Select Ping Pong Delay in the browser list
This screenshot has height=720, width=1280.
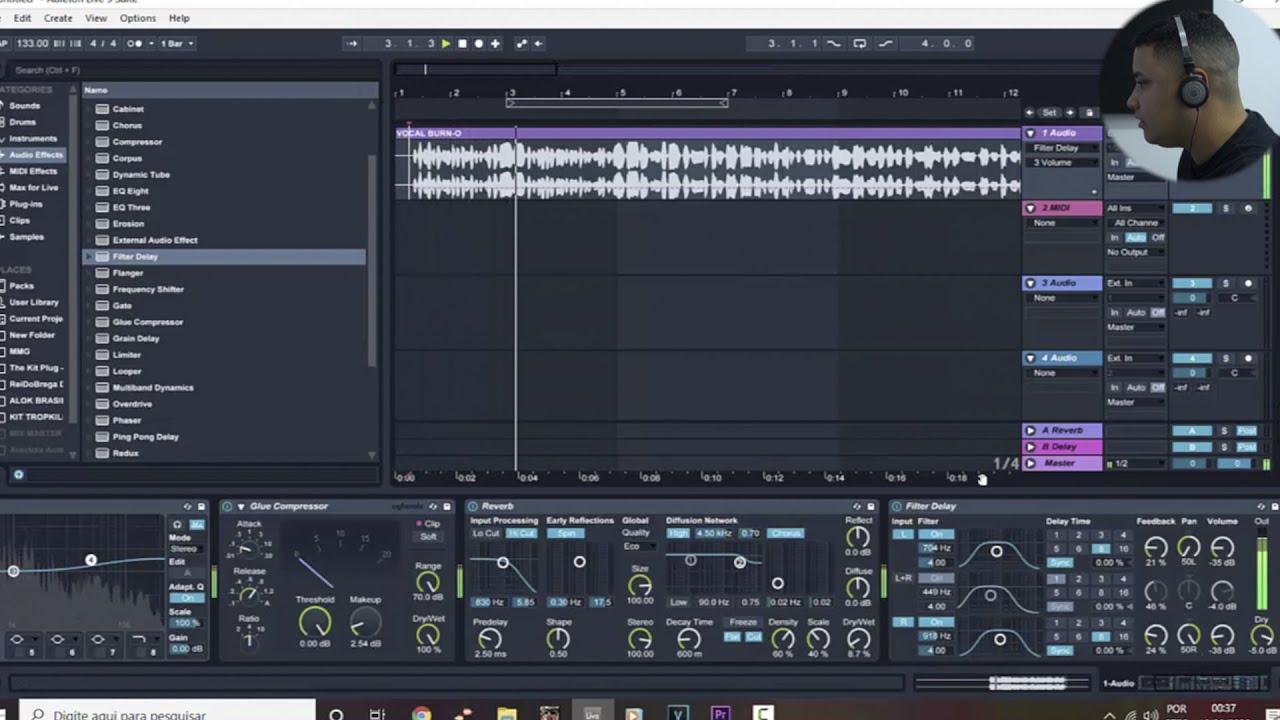pyautogui.click(x=145, y=437)
